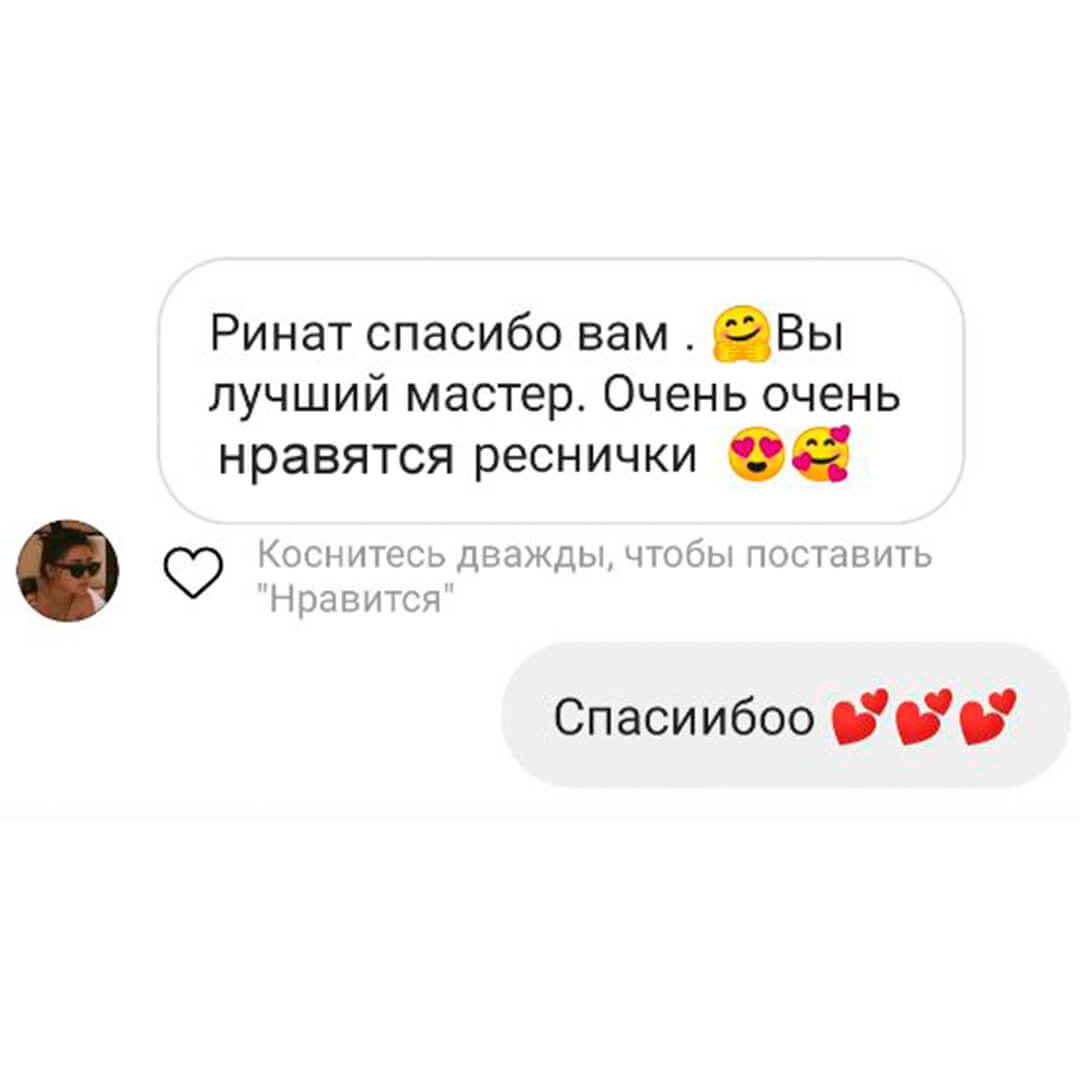
Task: Click the word лучший in message
Action: [x=298, y=396]
